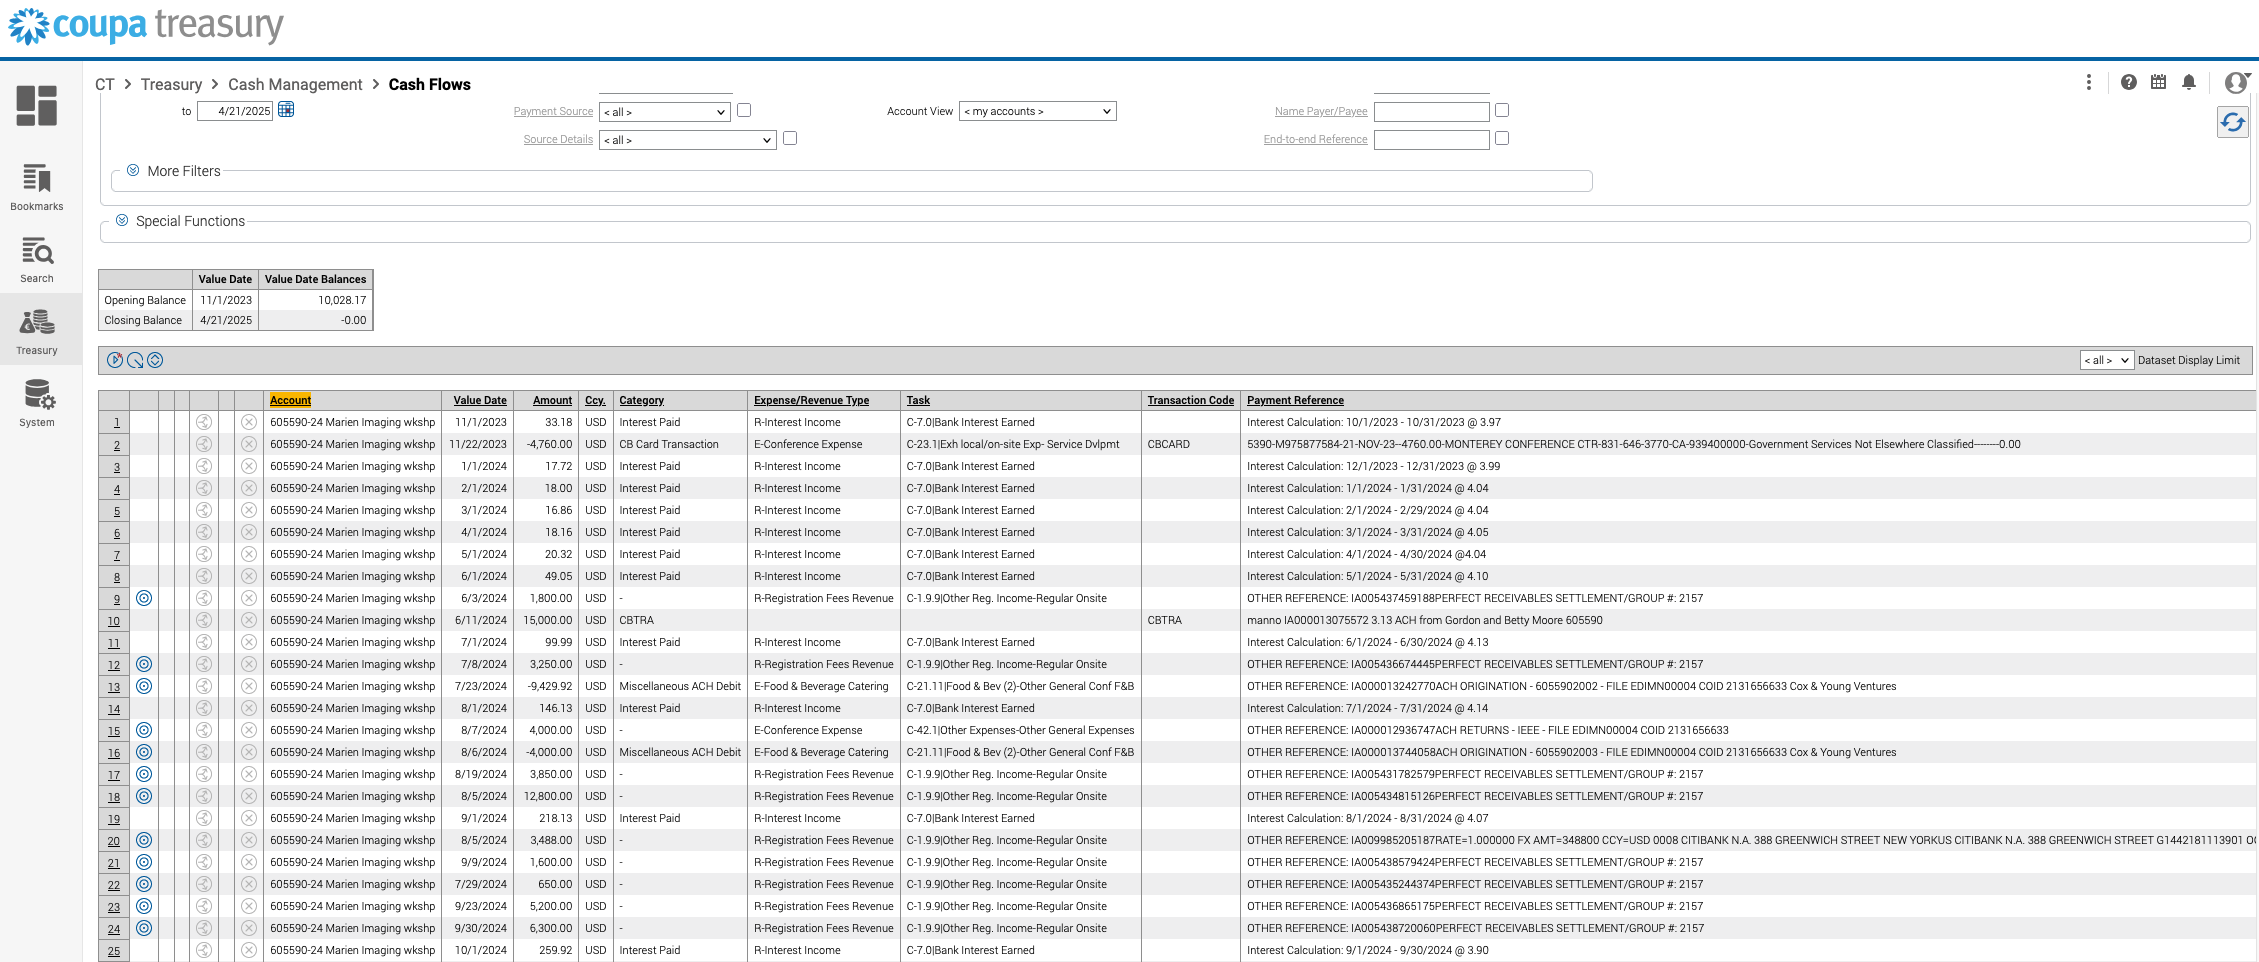Sort by the Ccy. column header
2259x962 pixels.
(x=595, y=400)
